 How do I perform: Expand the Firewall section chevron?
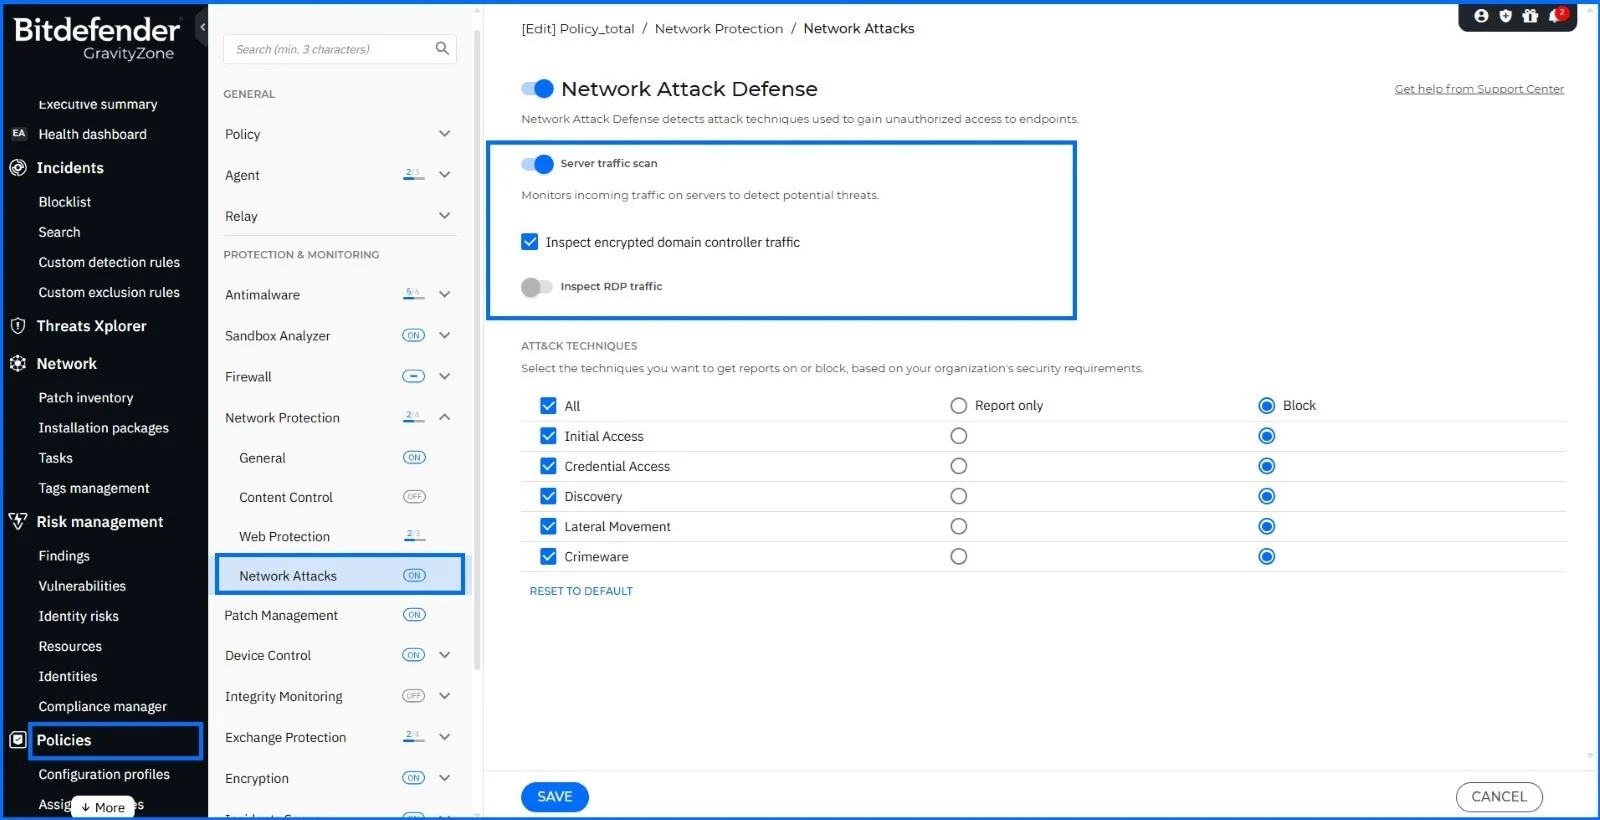[445, 377]
